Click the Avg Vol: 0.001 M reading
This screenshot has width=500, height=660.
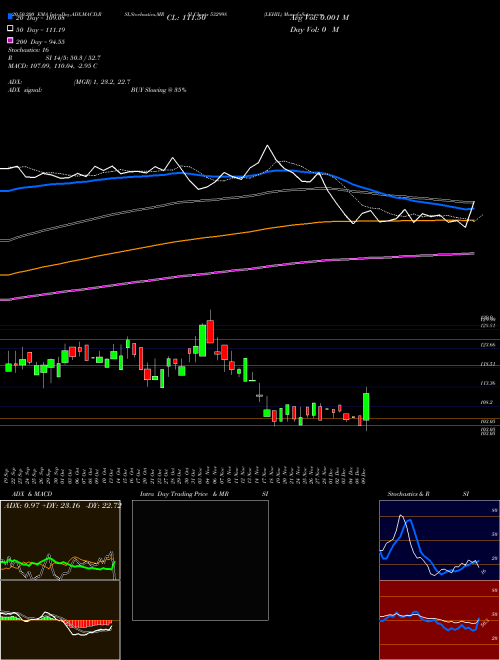pos(319,18)
